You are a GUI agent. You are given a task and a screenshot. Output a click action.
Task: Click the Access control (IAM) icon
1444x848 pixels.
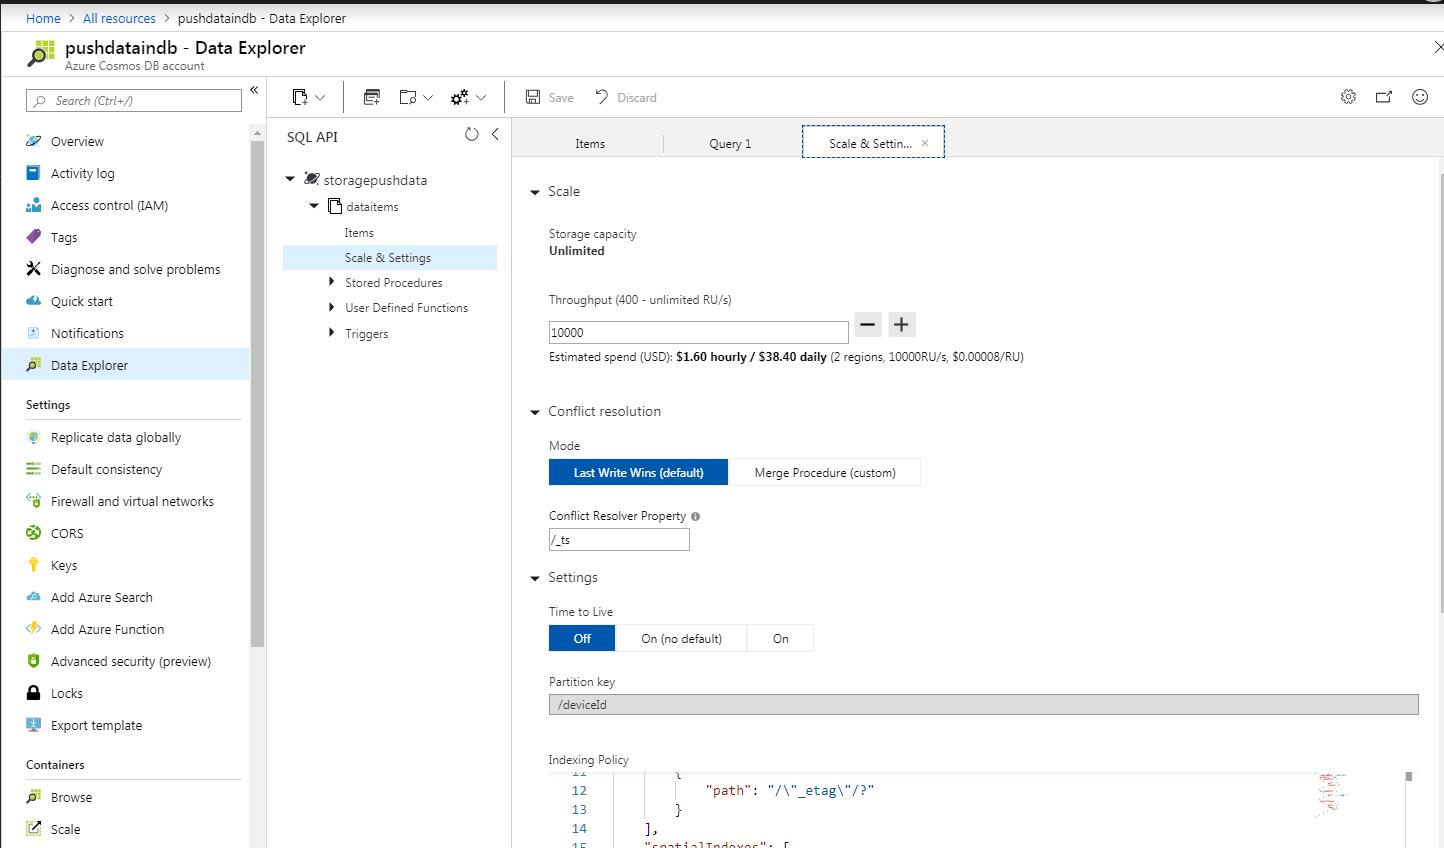point(34,205)
